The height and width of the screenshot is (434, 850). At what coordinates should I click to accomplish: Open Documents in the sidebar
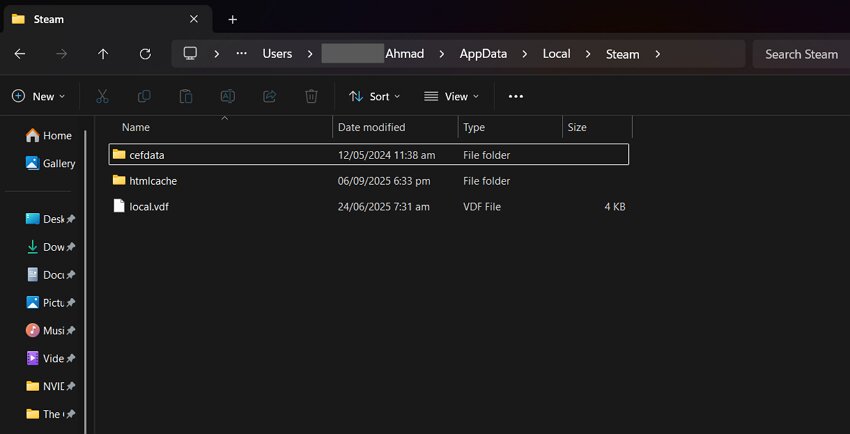(50, 275)
